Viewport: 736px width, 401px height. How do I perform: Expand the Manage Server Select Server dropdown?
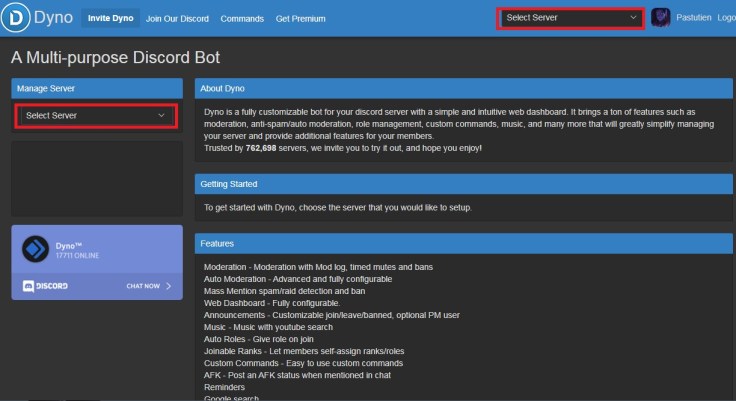point(96,116)
